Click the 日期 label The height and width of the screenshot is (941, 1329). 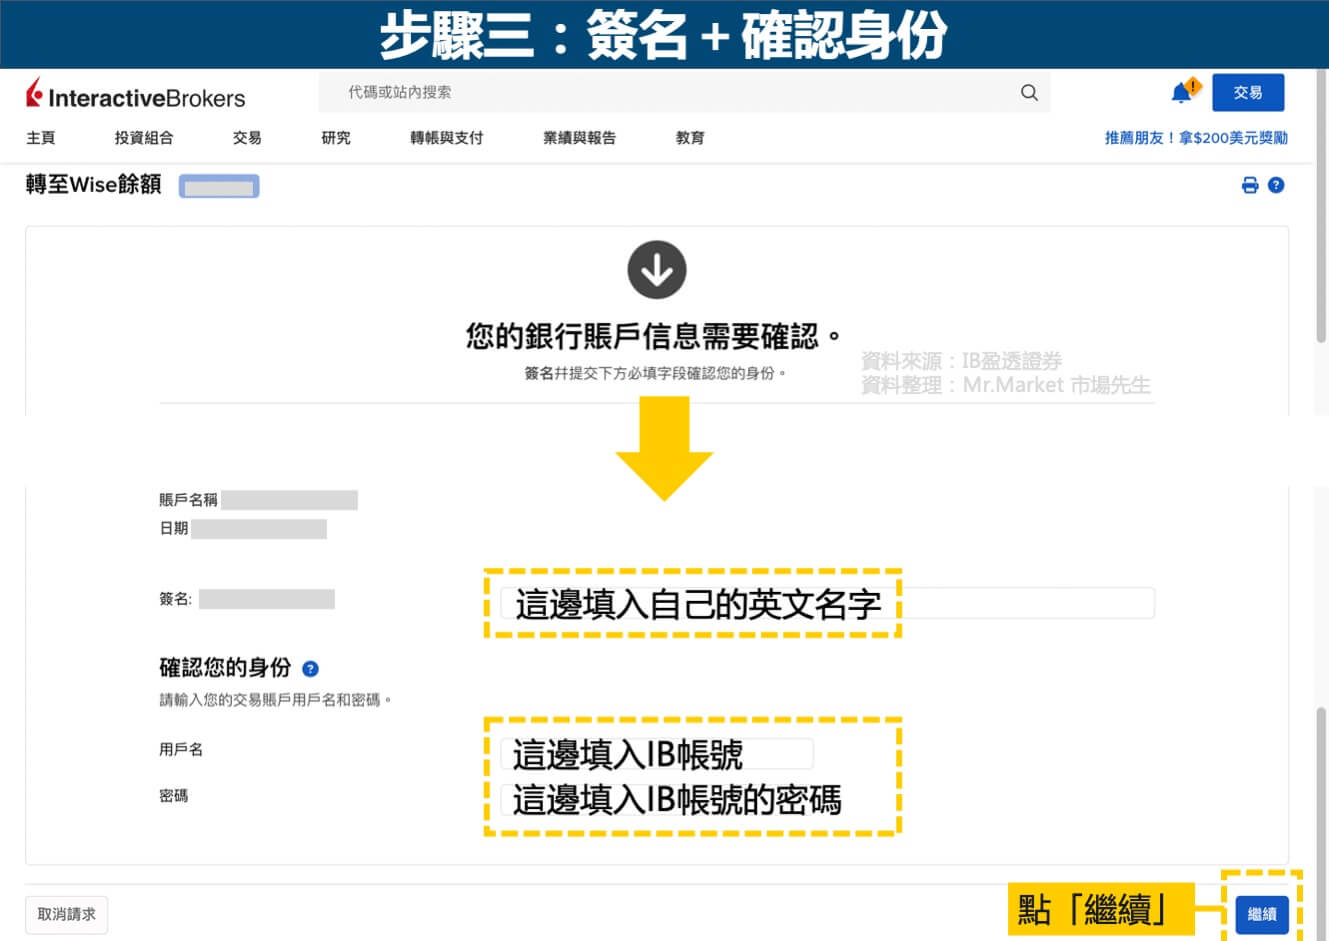(174, 528)
